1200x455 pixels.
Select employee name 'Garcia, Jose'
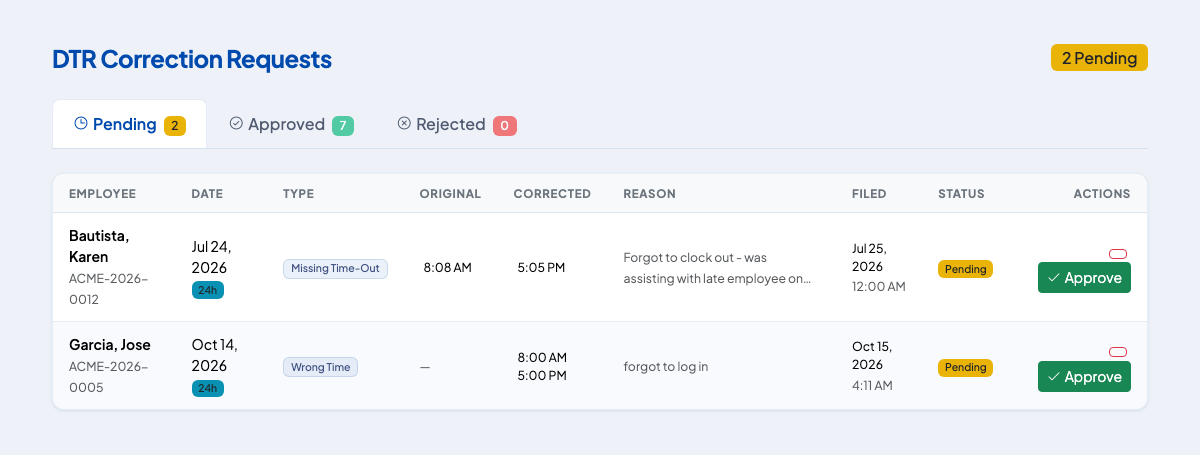109,345
